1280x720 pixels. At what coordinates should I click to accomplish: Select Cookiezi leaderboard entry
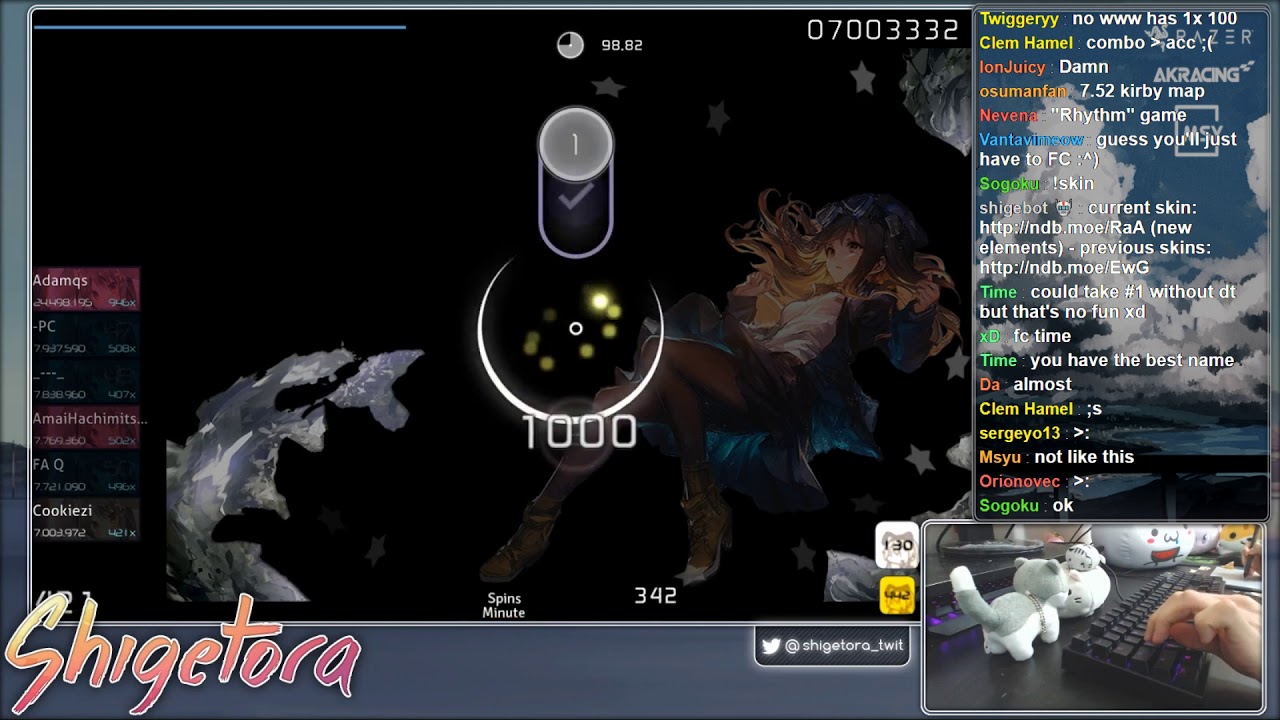click(86, 520)
